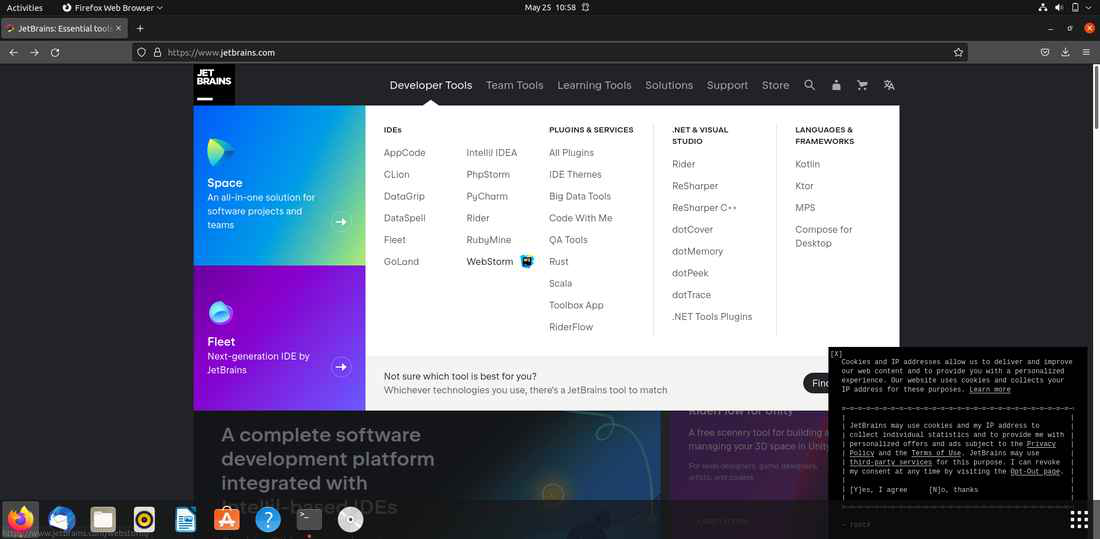
Task: Open Help from the dock
Action: point(268,519)
